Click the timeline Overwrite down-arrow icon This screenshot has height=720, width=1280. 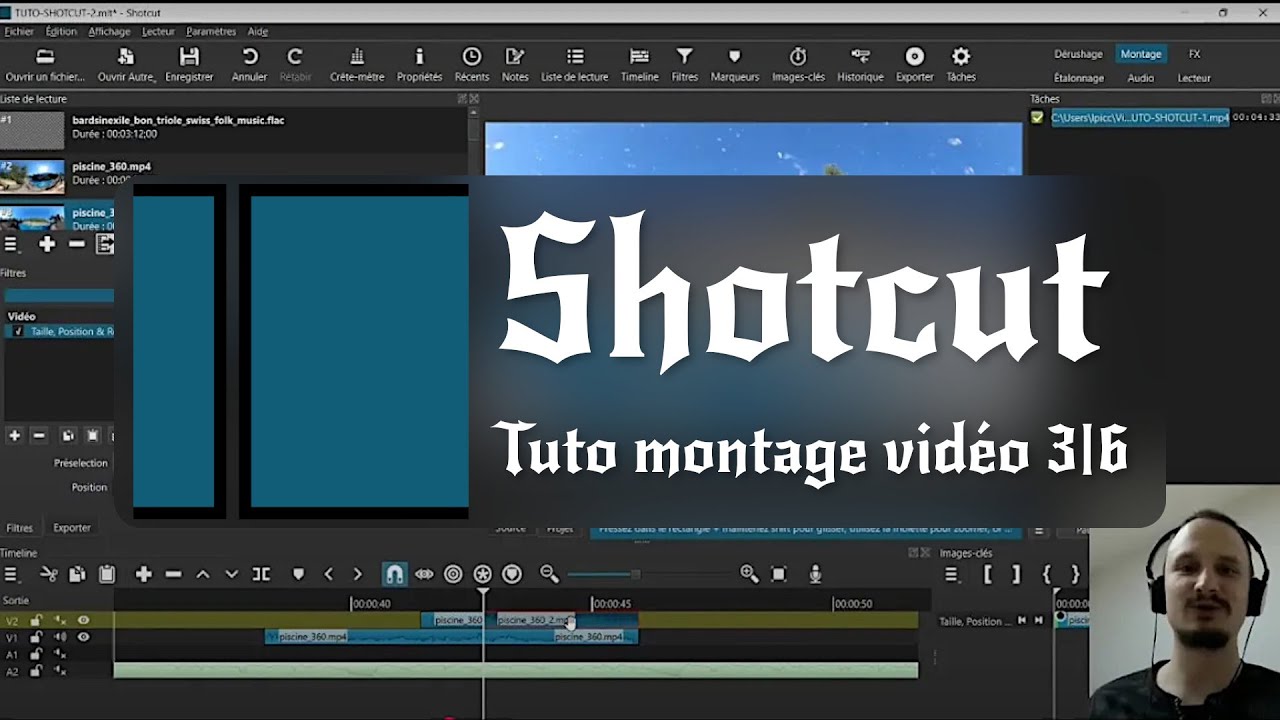tap(232, 574)
